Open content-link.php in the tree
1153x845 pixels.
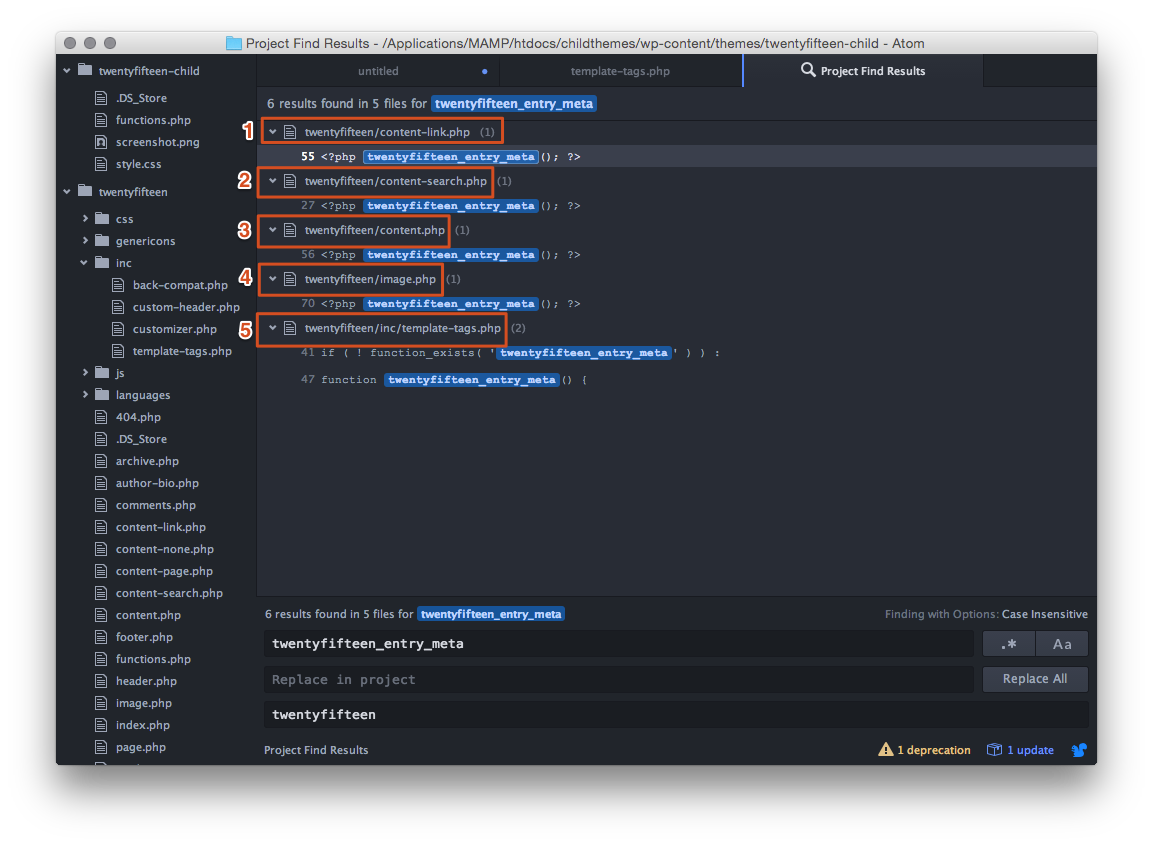160,527
